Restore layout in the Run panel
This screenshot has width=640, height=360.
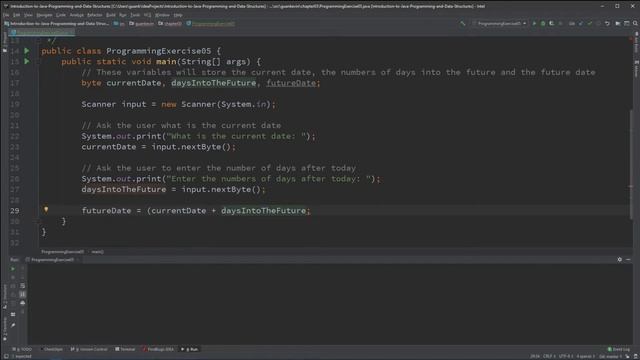point(13,314)
